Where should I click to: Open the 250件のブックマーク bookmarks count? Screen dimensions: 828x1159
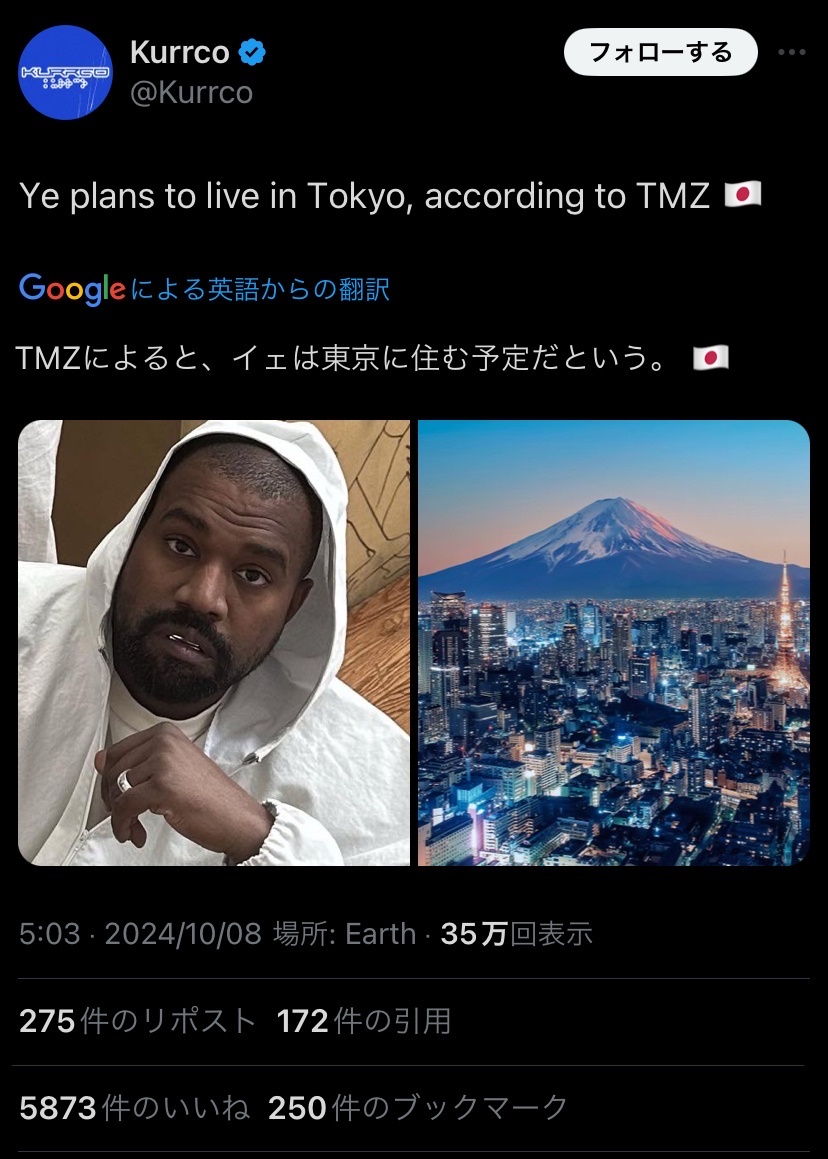418,1108
